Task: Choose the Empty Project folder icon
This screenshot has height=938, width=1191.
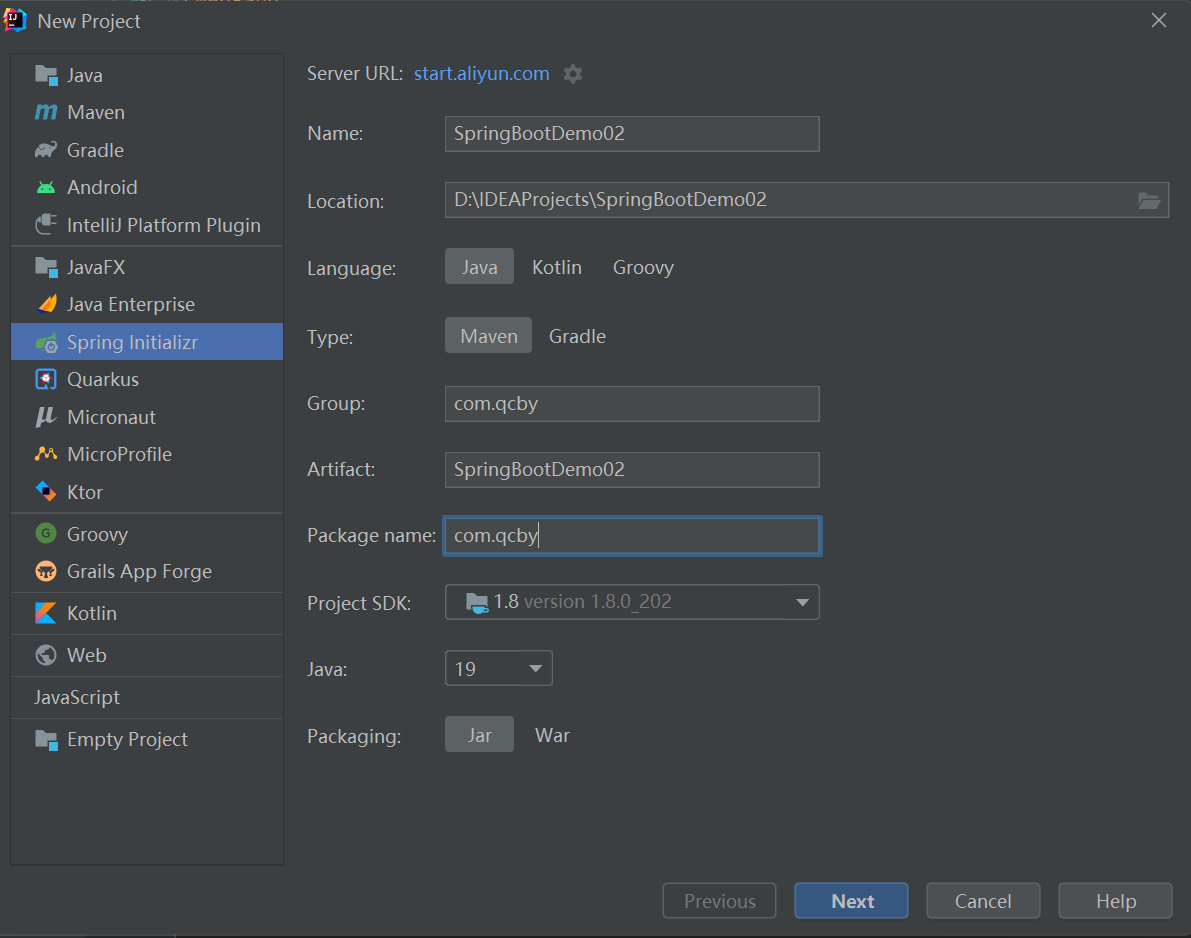Action: pyautogui.click(x=46, y=740)
